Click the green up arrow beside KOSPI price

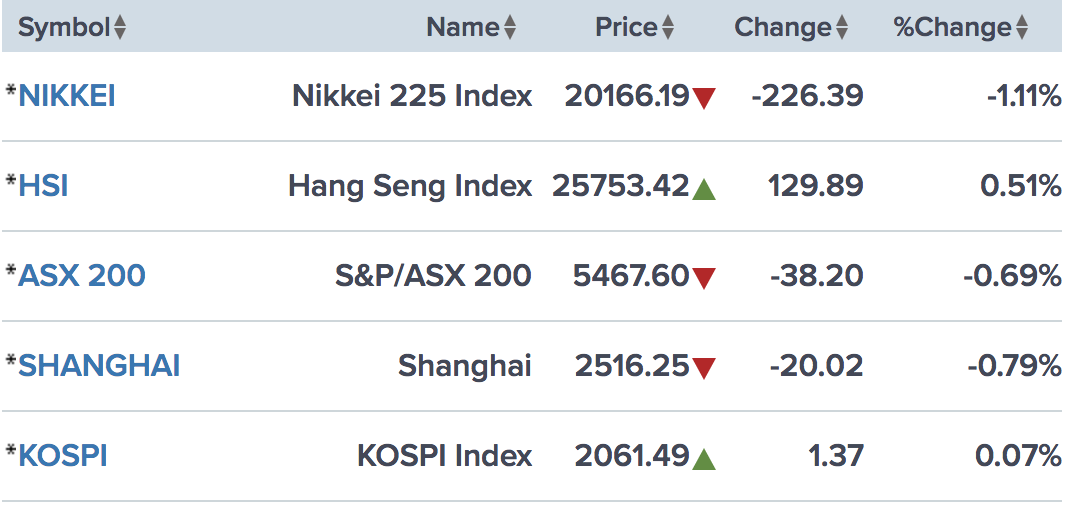click(704, 458)
